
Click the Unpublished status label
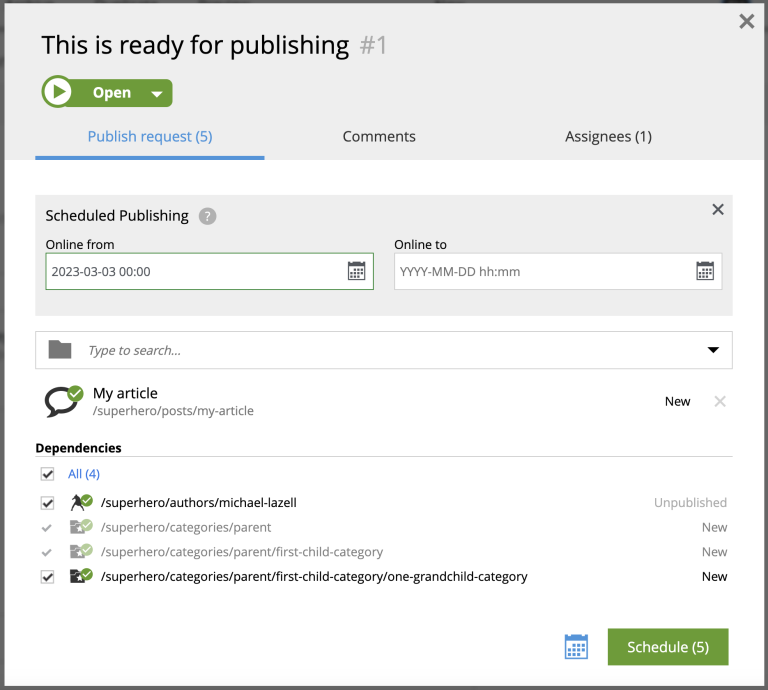(690, 502)
